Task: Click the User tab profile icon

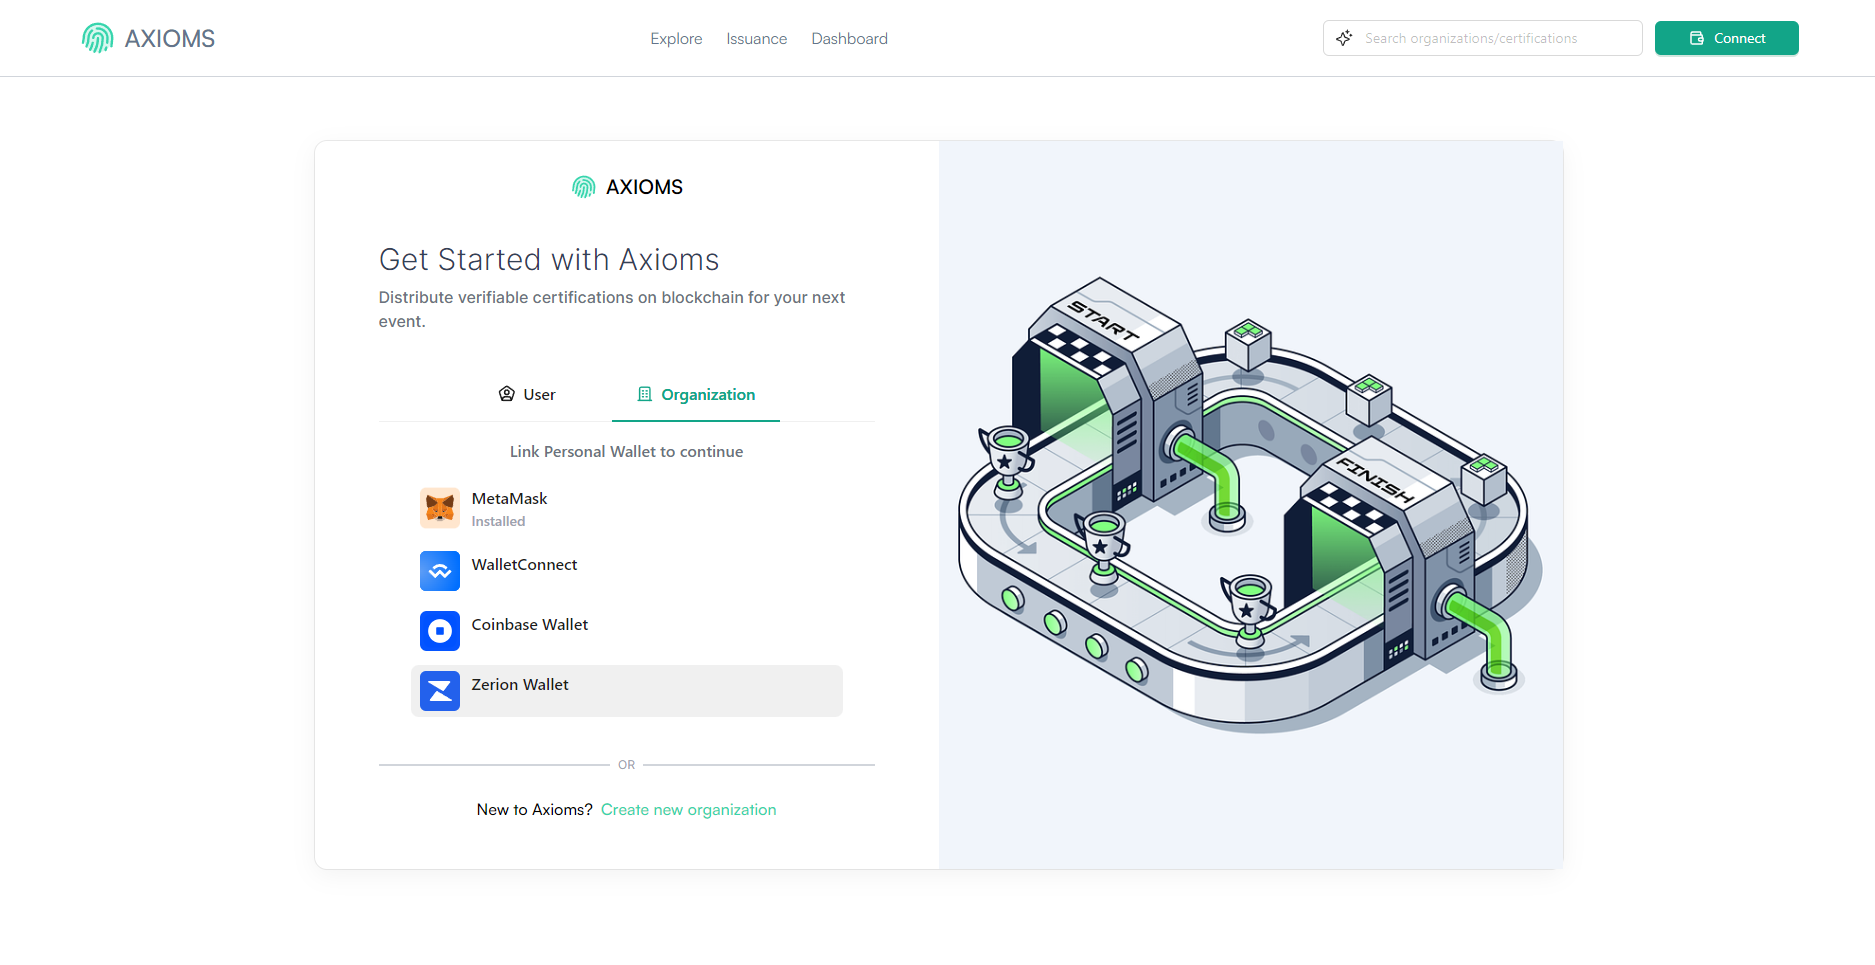Action: click(507, 394)
